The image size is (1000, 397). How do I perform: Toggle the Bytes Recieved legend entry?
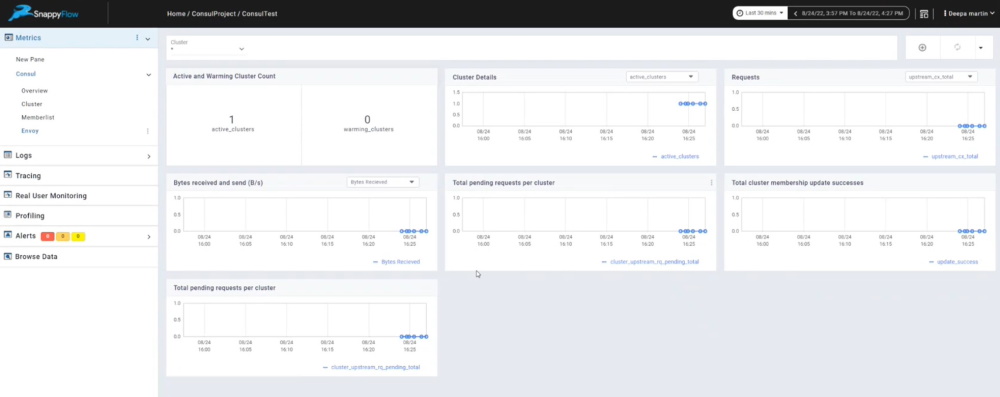pos(396,262)
